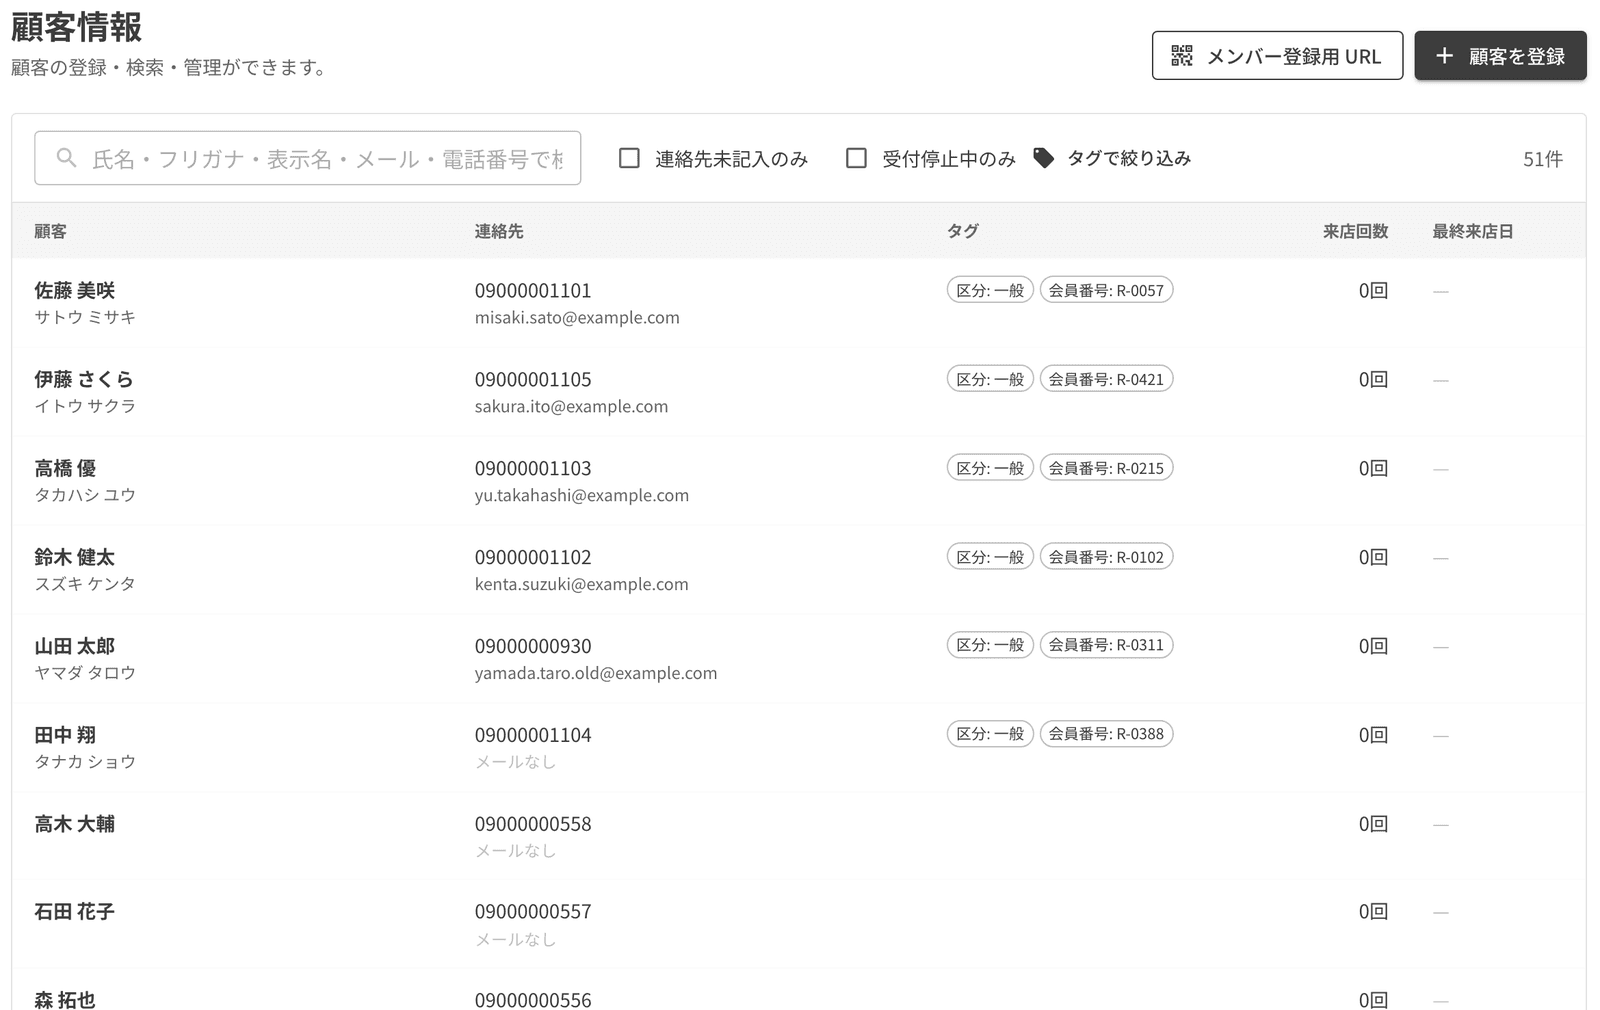Click the tag icon to filter by tags
Screen dimensions: 1600x1010
pos(1043,158)
